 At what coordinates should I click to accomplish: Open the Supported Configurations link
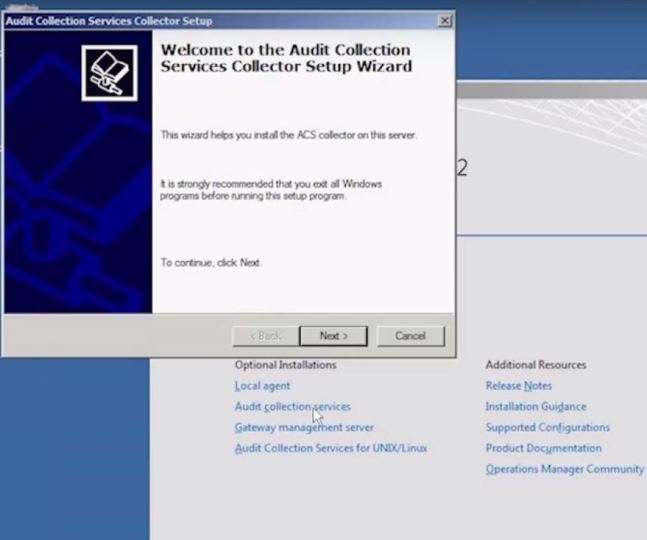click(548, 427)
